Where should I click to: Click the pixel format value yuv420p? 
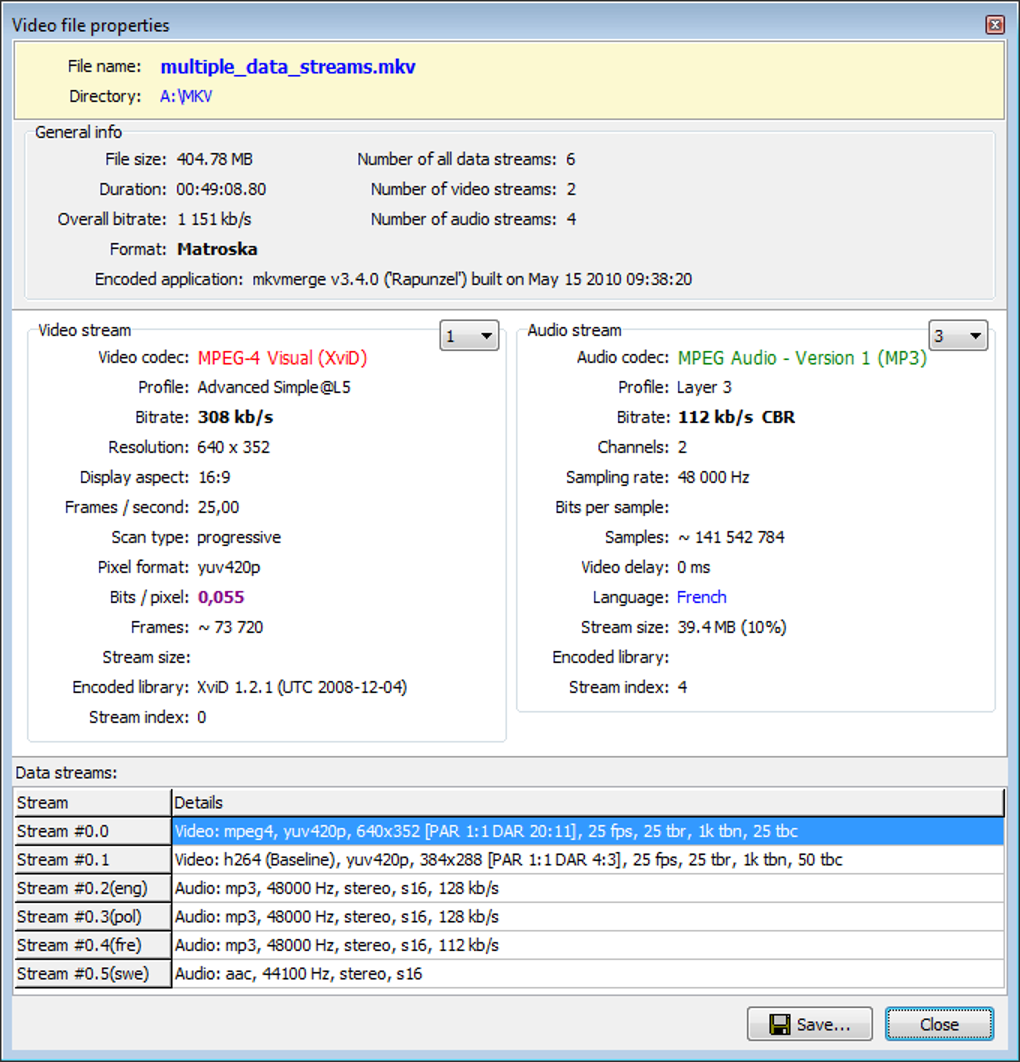pos(229,568)
